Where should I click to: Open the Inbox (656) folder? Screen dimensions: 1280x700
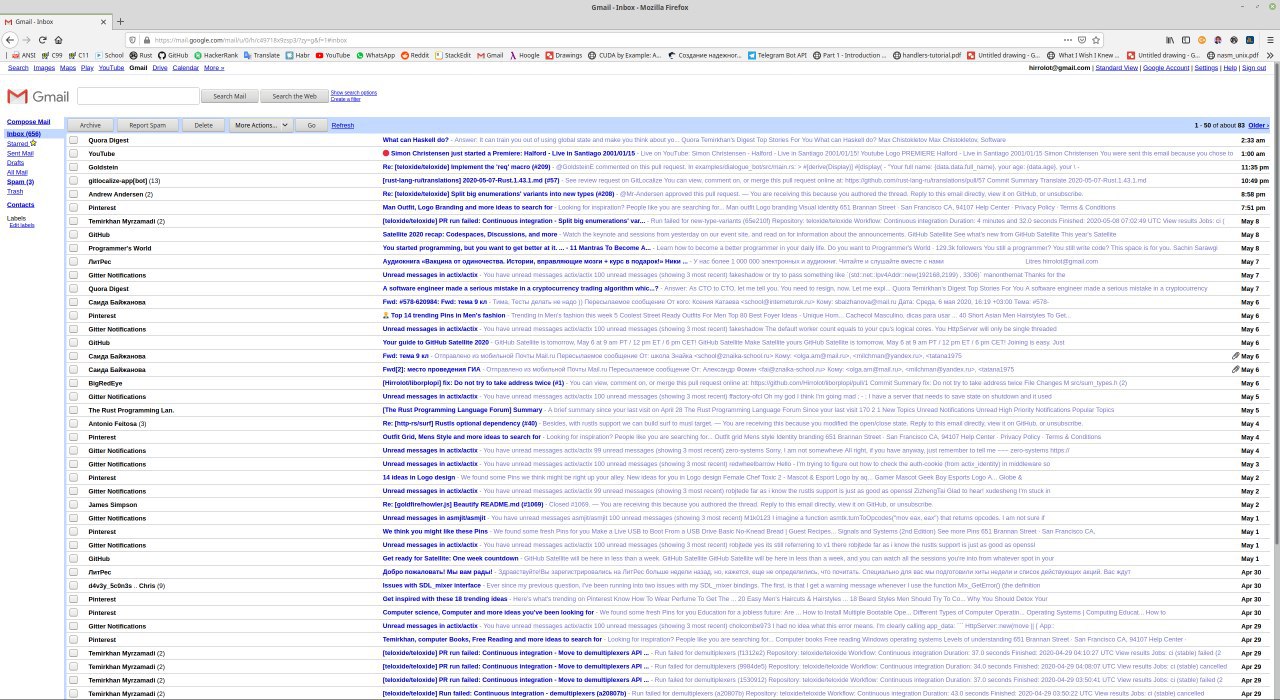tap(24, 133)
